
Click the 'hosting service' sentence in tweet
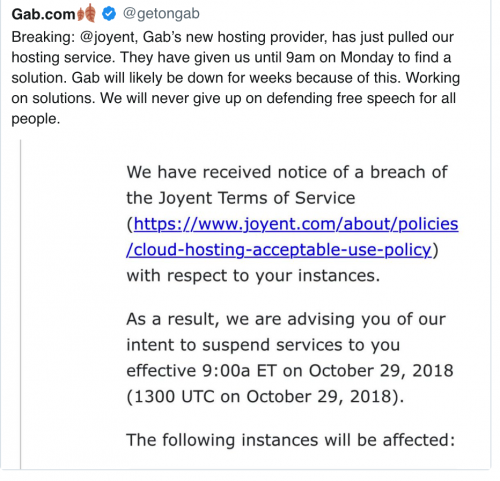[x=63, y=57]
